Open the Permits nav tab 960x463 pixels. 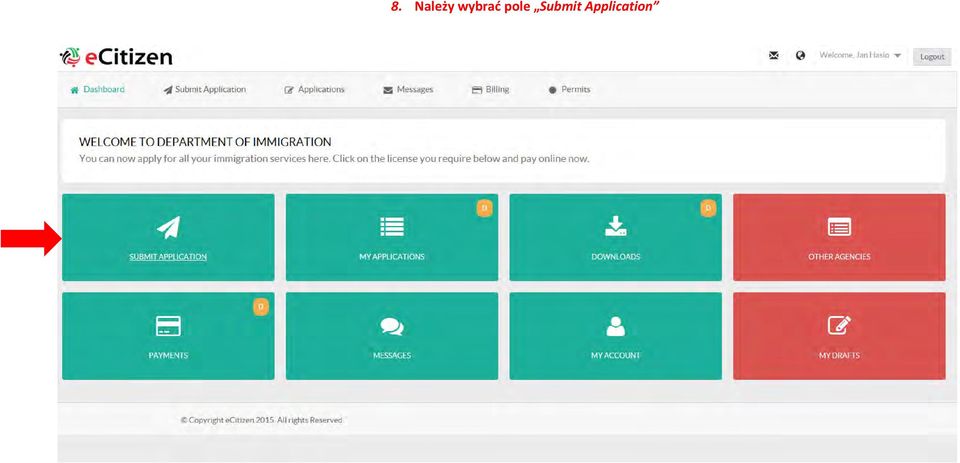click(x=569, y=89)
